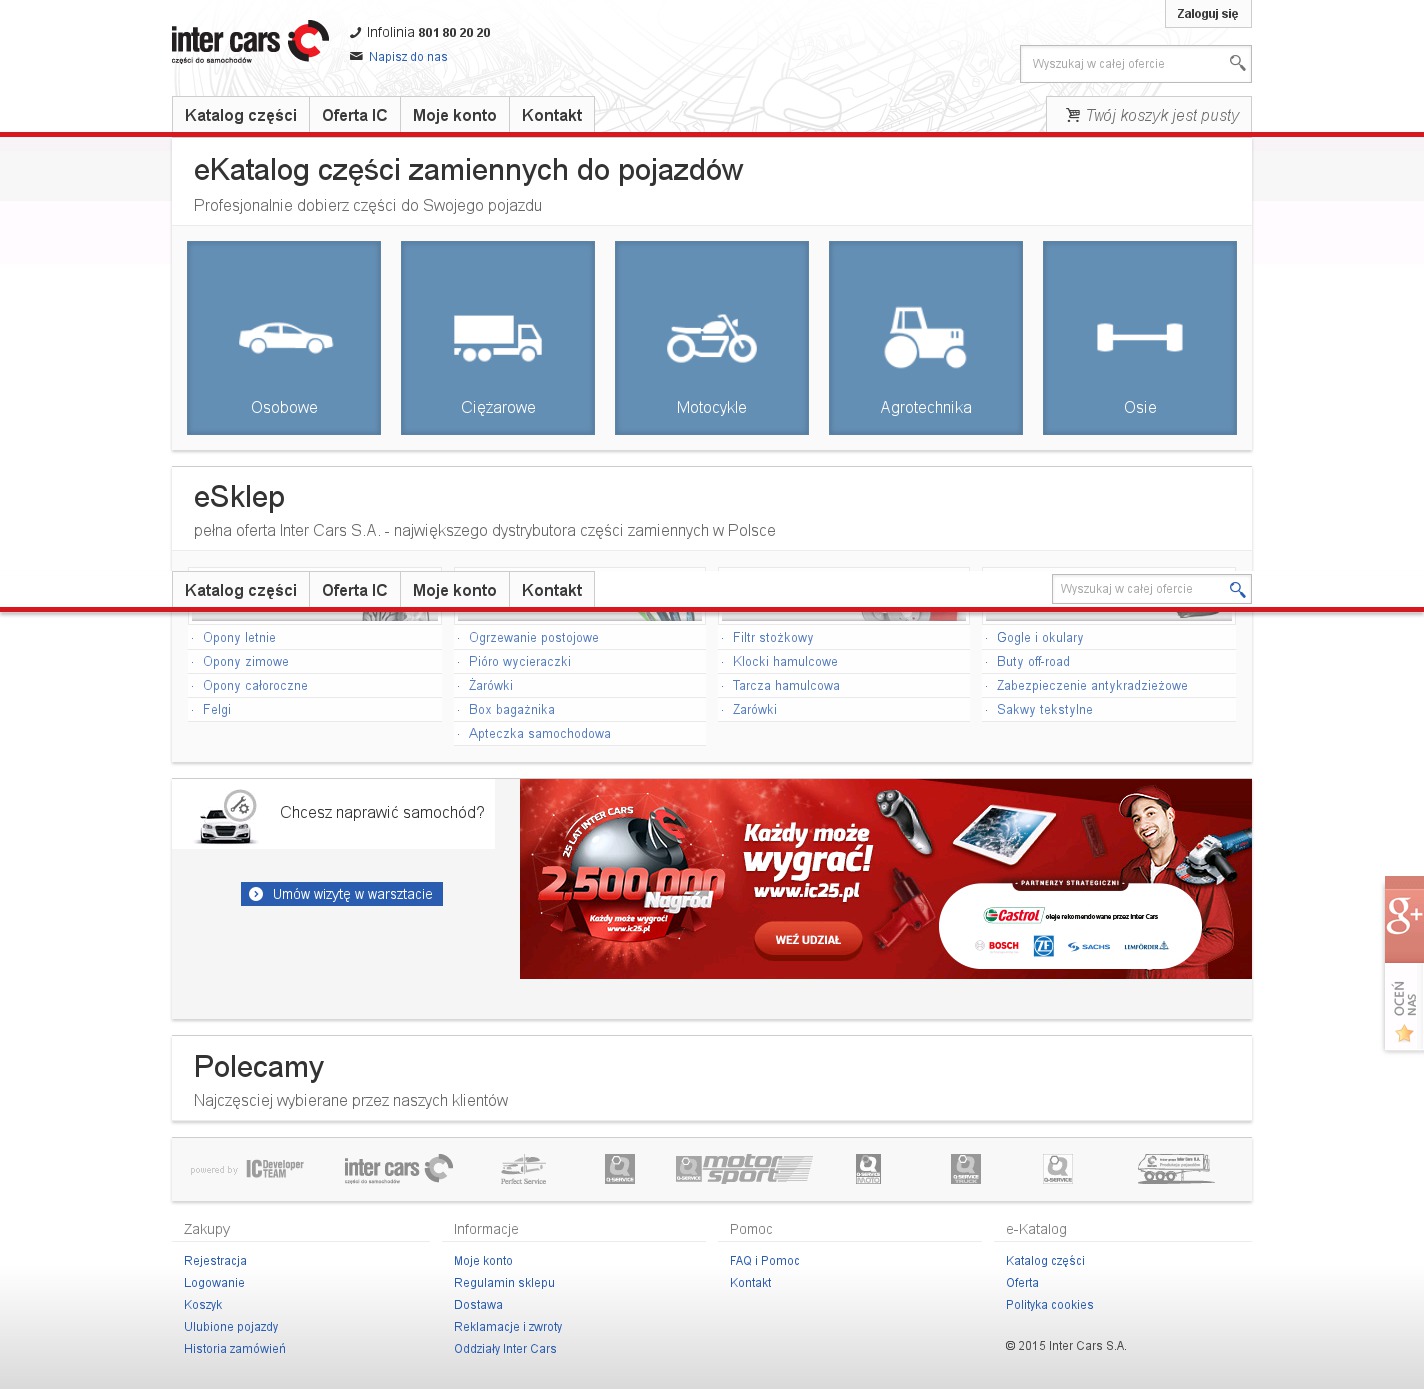Open the Motor Sport partner logo in footer
The height and width of the screenshot is (1389, 1424).
tap(744, 1168)
